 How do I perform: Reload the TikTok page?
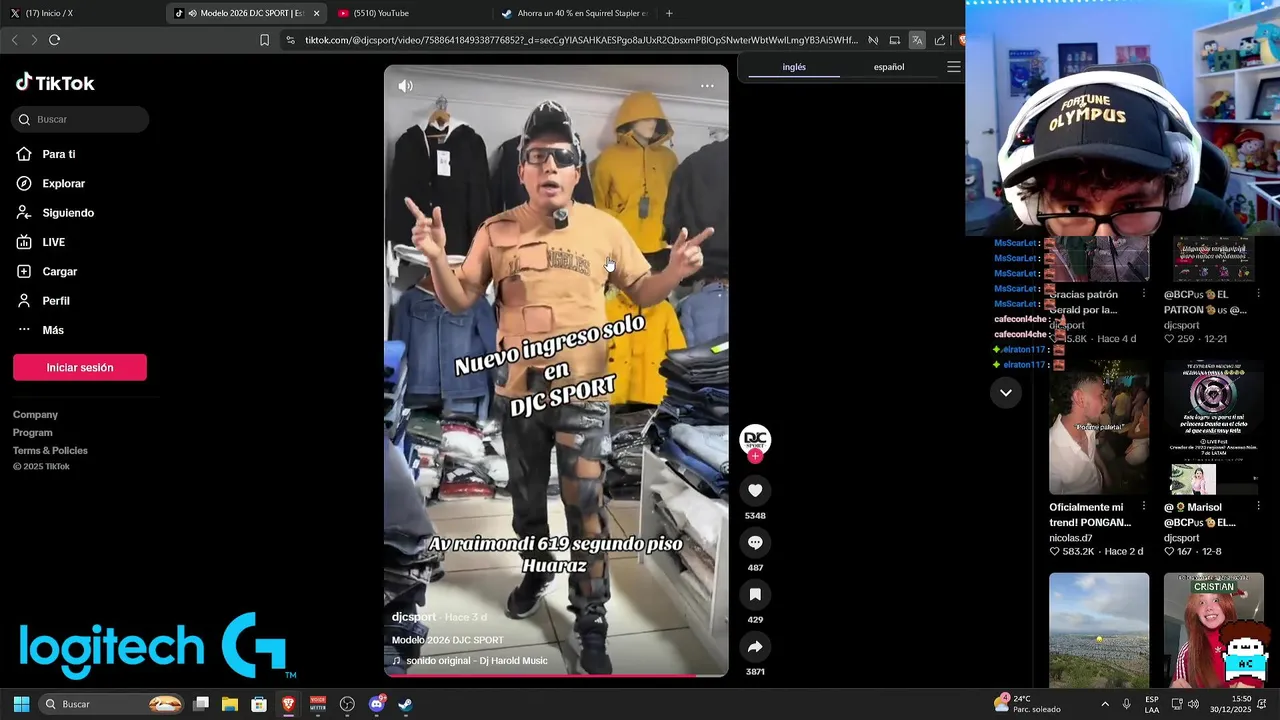(55, 40)
